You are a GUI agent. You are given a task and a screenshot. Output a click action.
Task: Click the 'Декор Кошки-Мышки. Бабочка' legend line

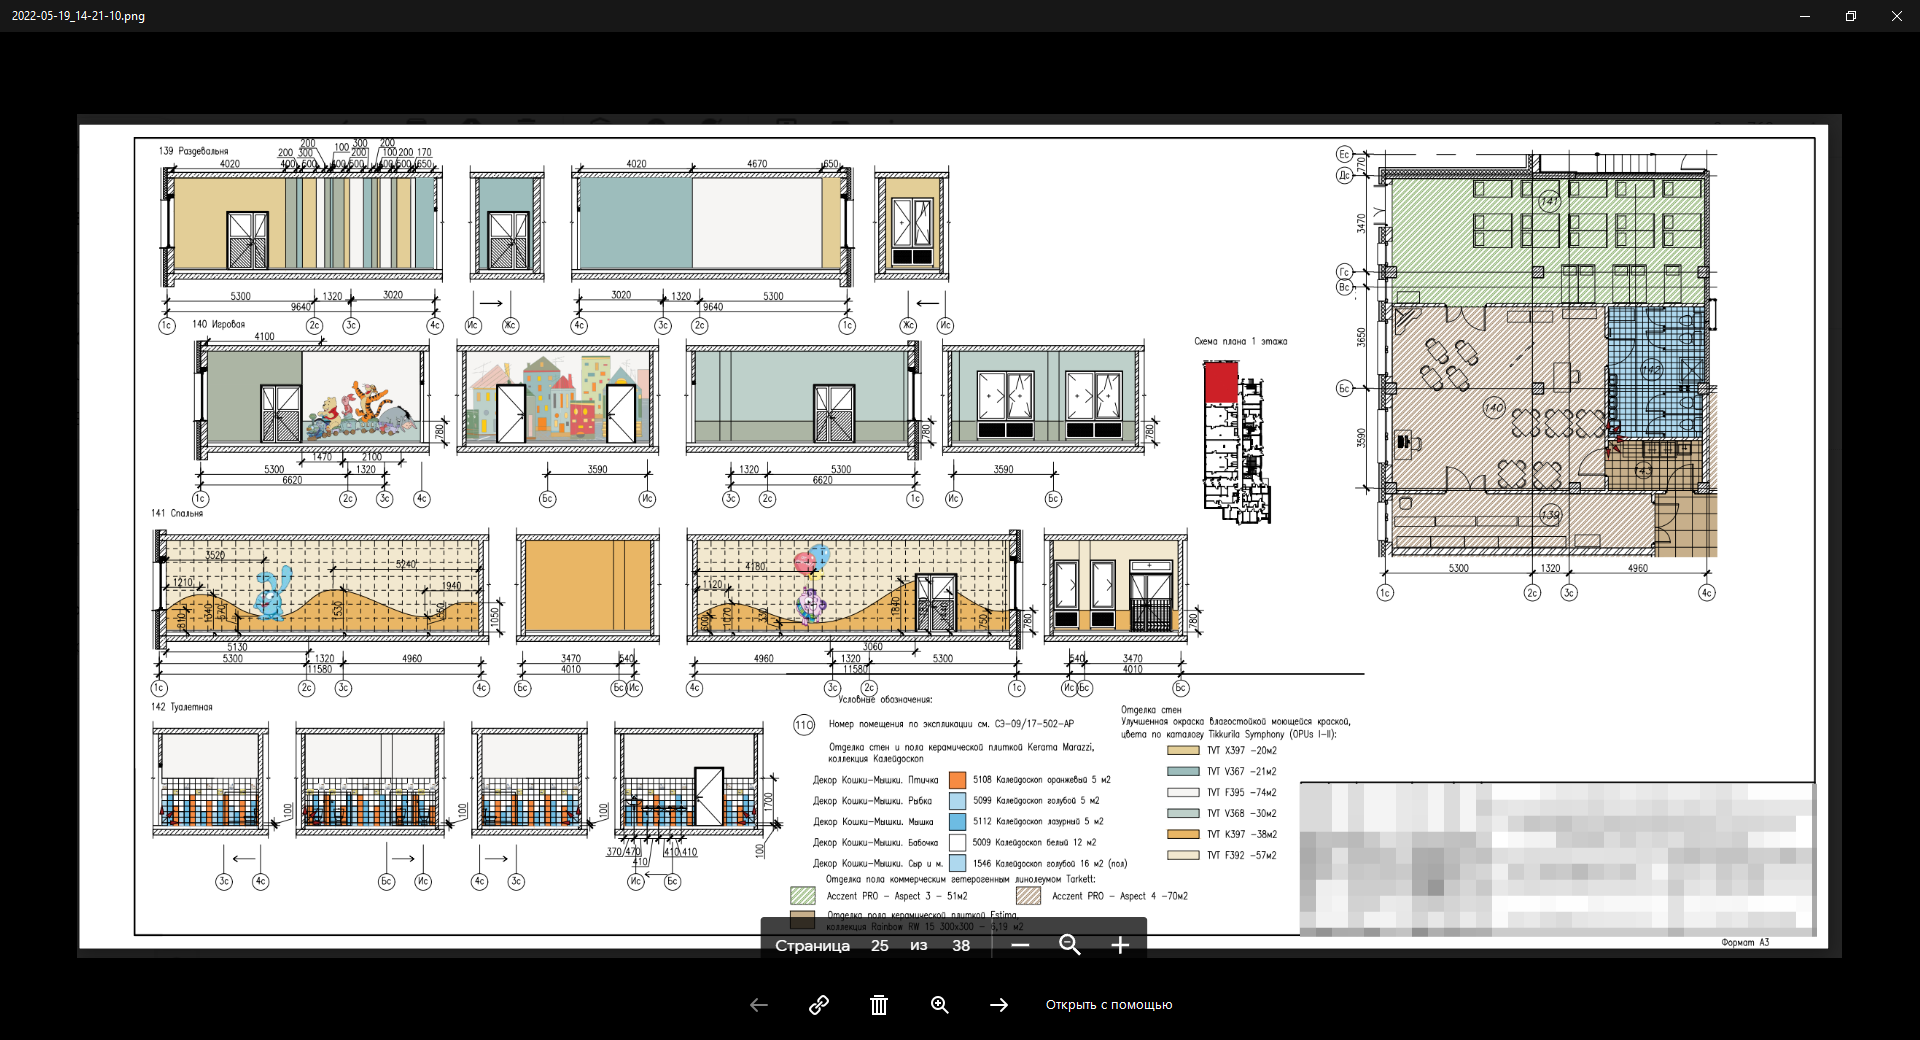[875, 842]
